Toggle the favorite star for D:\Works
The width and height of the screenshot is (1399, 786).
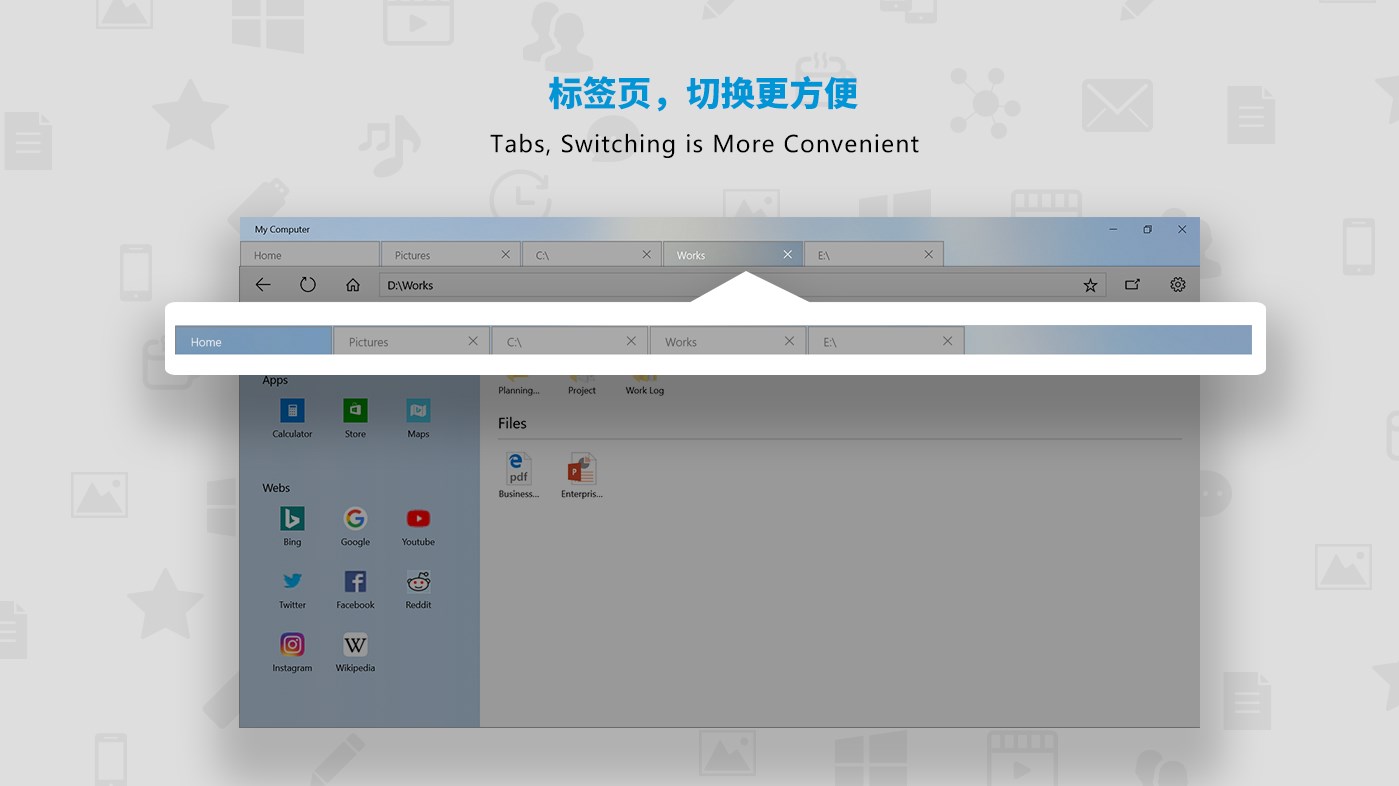point(1090,284)
